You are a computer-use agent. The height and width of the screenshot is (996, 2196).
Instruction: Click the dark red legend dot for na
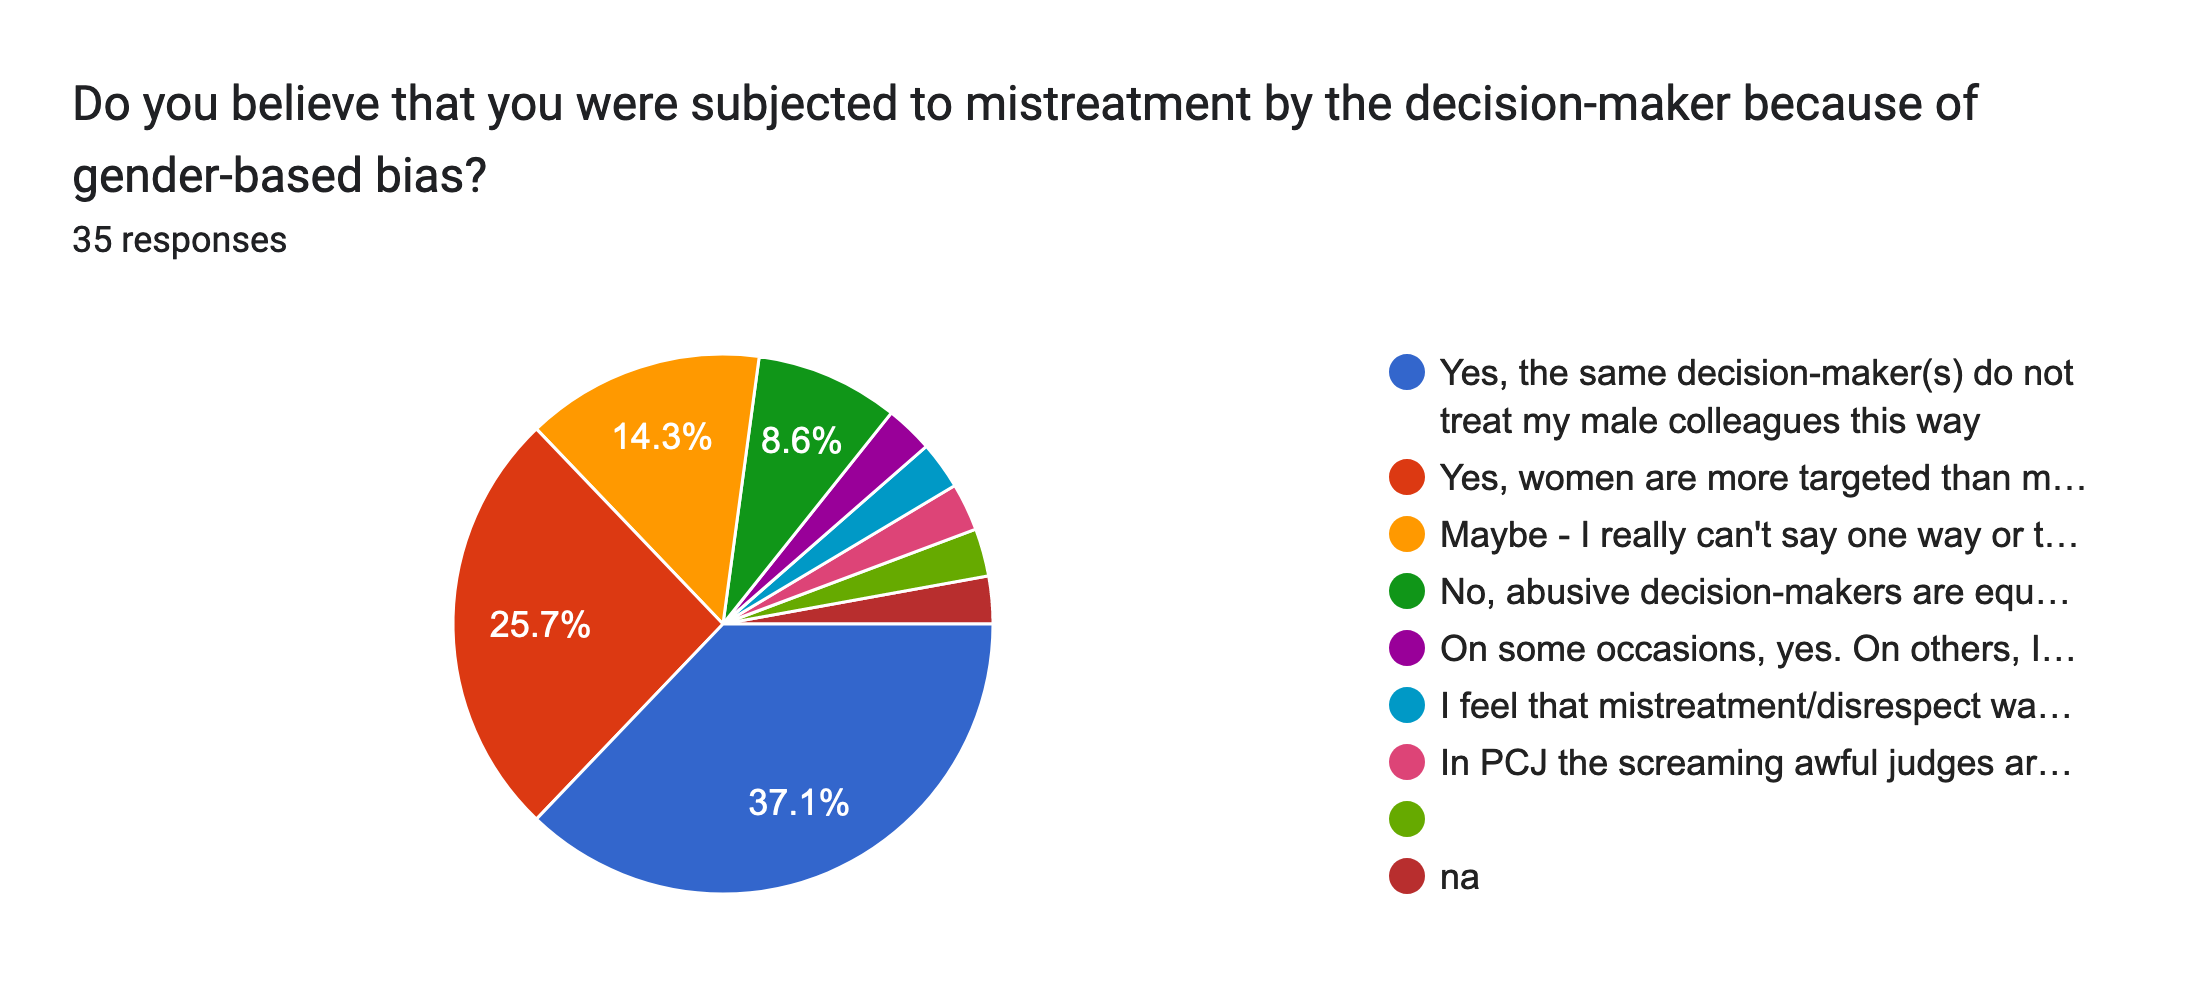click(1407, 877)
